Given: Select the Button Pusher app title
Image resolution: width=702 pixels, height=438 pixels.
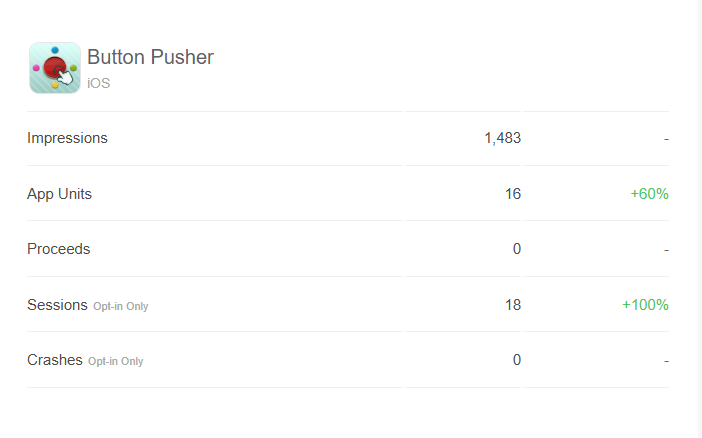Looking at the screenshot, I should pyautogui.click(x=150, y=57).
